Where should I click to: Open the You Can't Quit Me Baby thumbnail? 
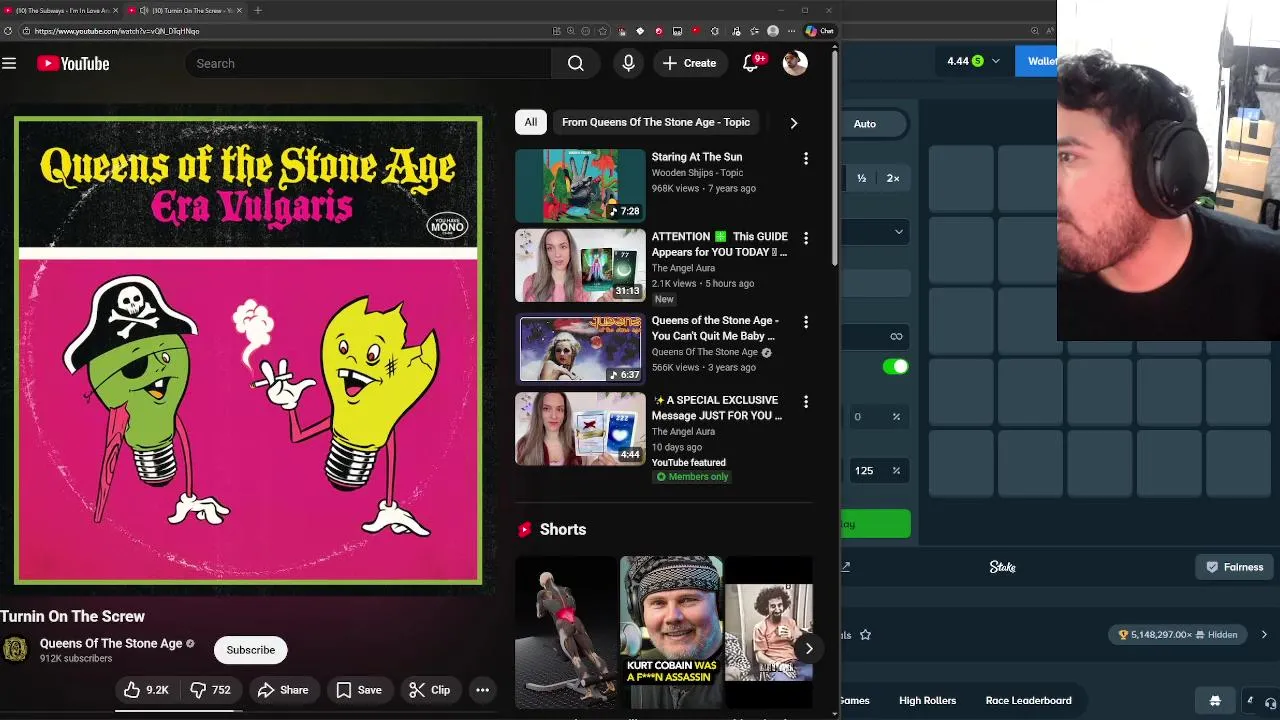580,349
